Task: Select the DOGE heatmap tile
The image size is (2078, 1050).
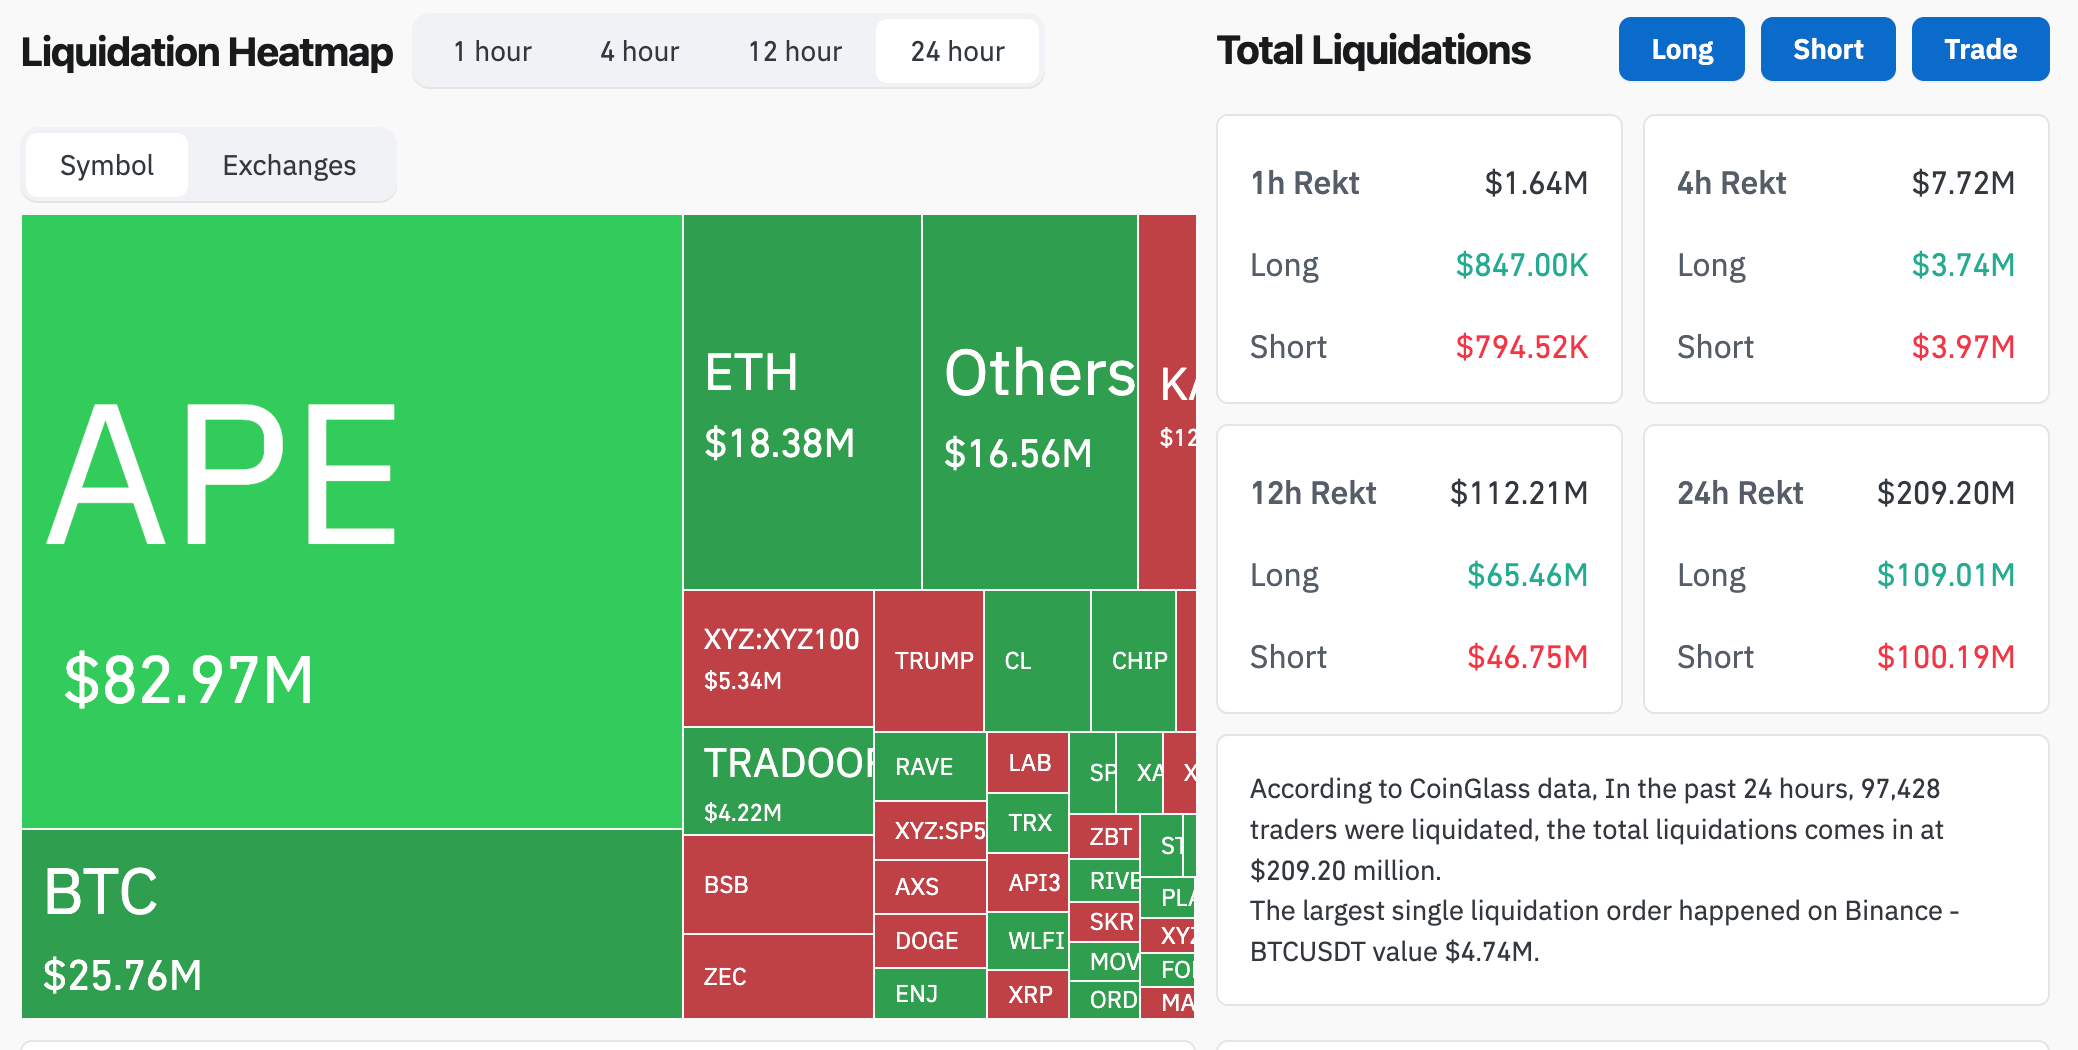Action: point(929,941)
